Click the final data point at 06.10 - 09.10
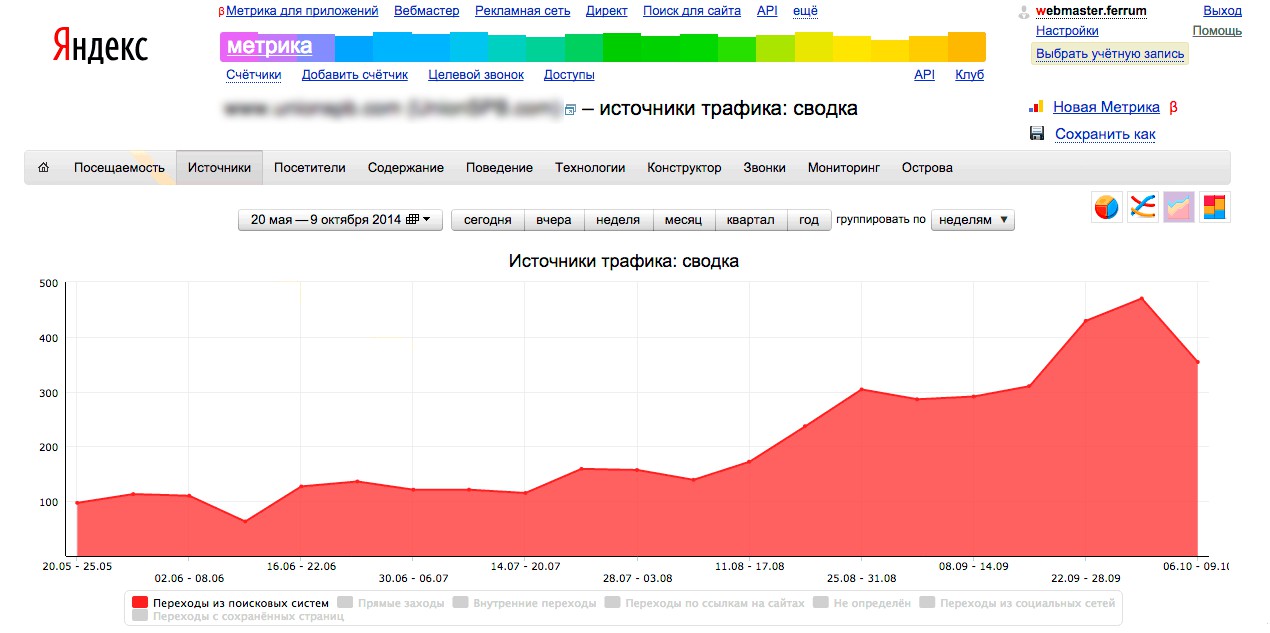Viewport: 1270px width, 633px height. tap(1197, 362)
